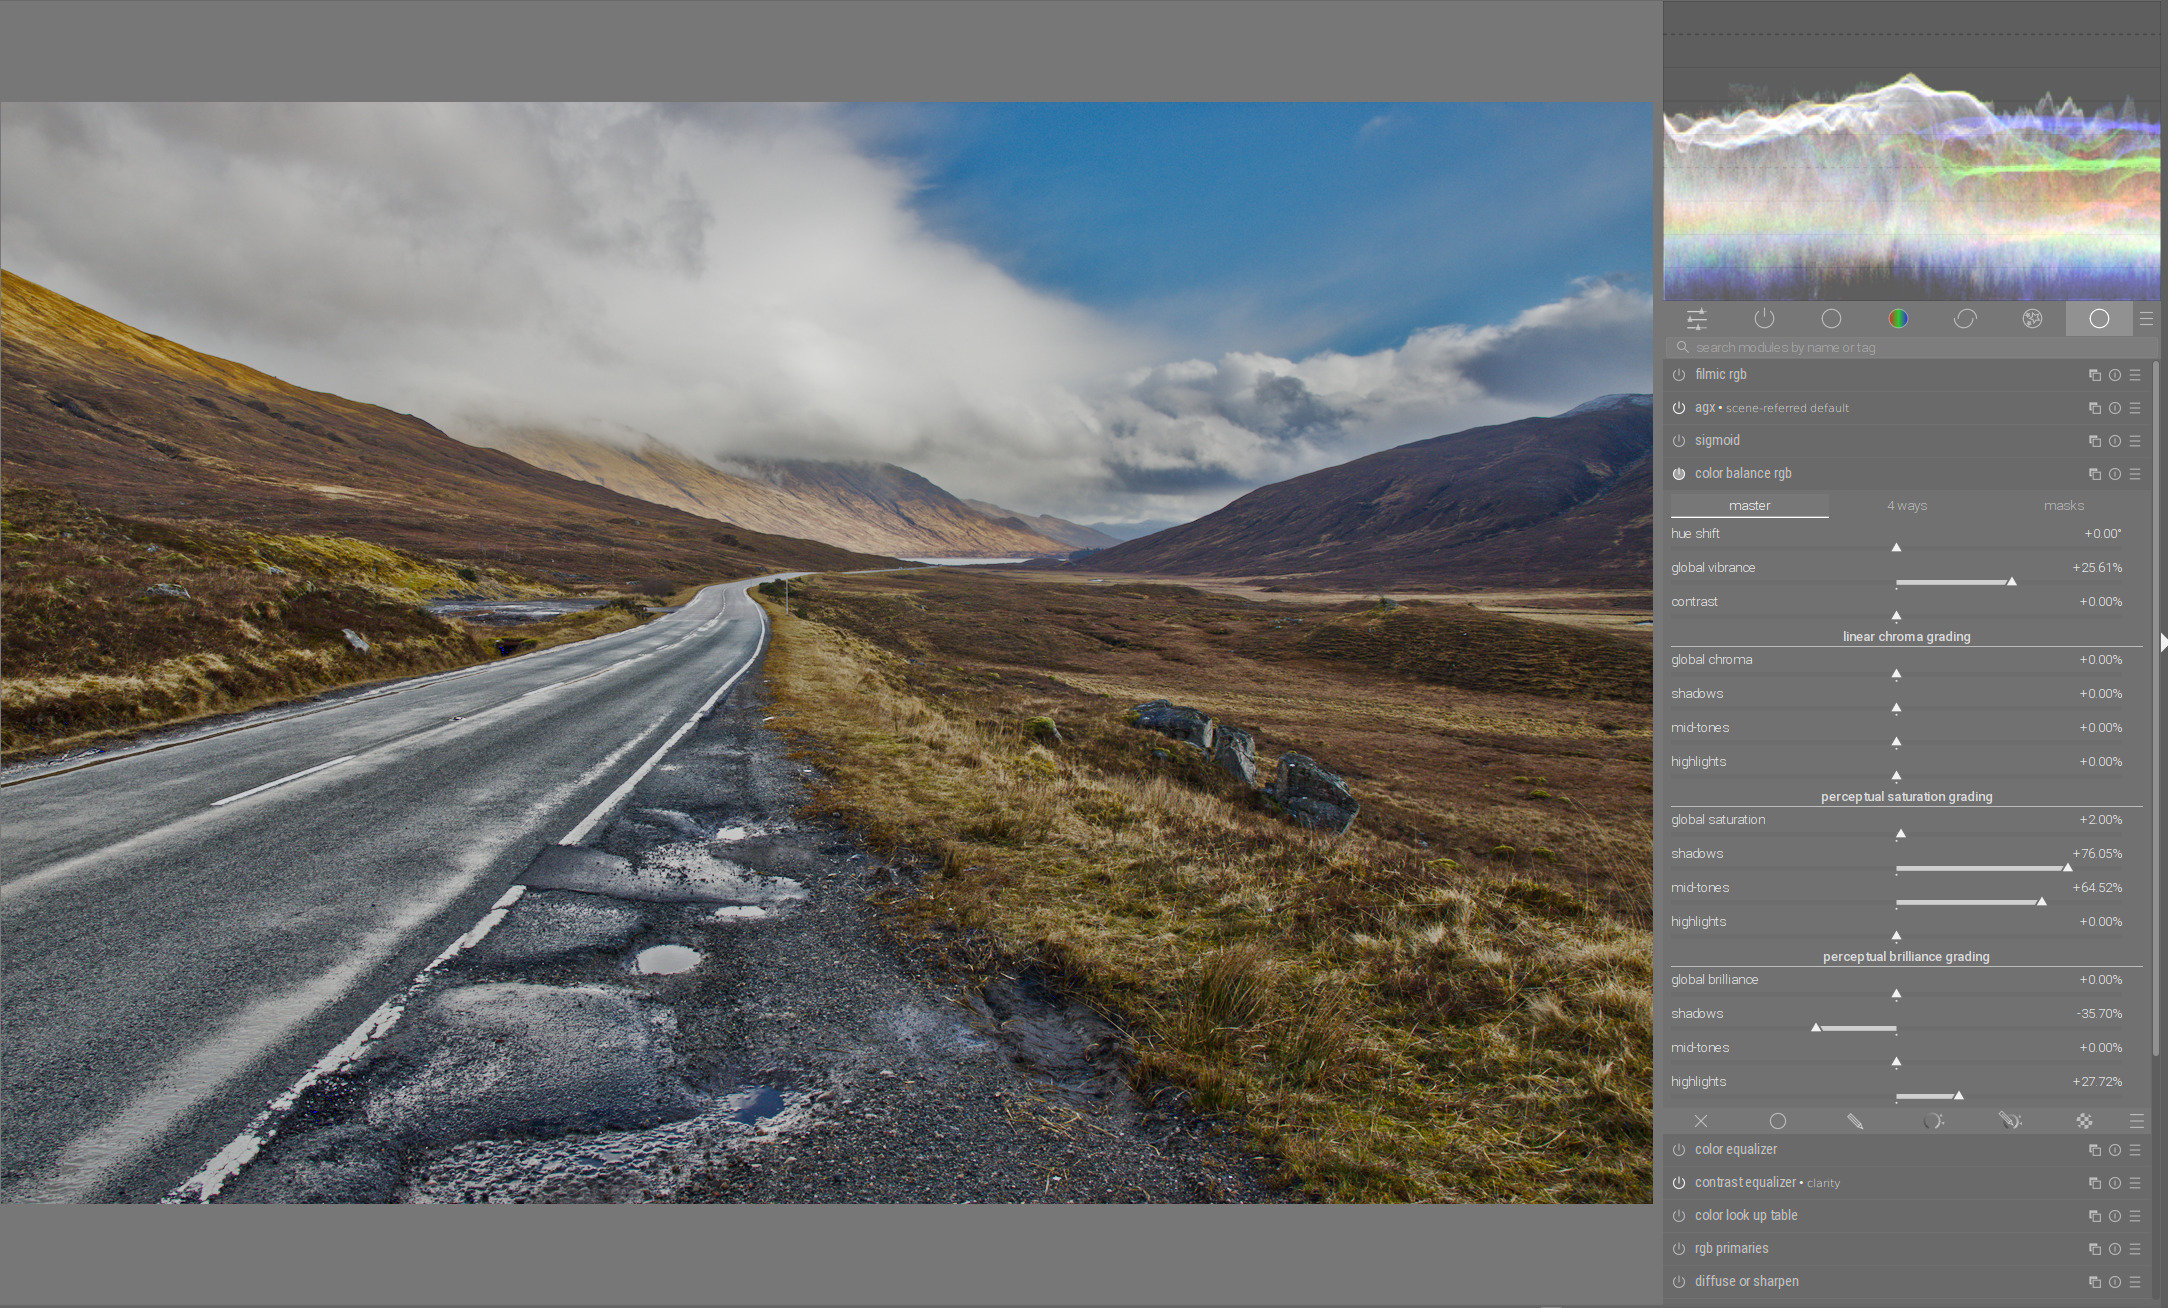The image size is (2168, 1308).
Task: Enable the sigmoid module power button
Action: click(x=1679, y=441)
